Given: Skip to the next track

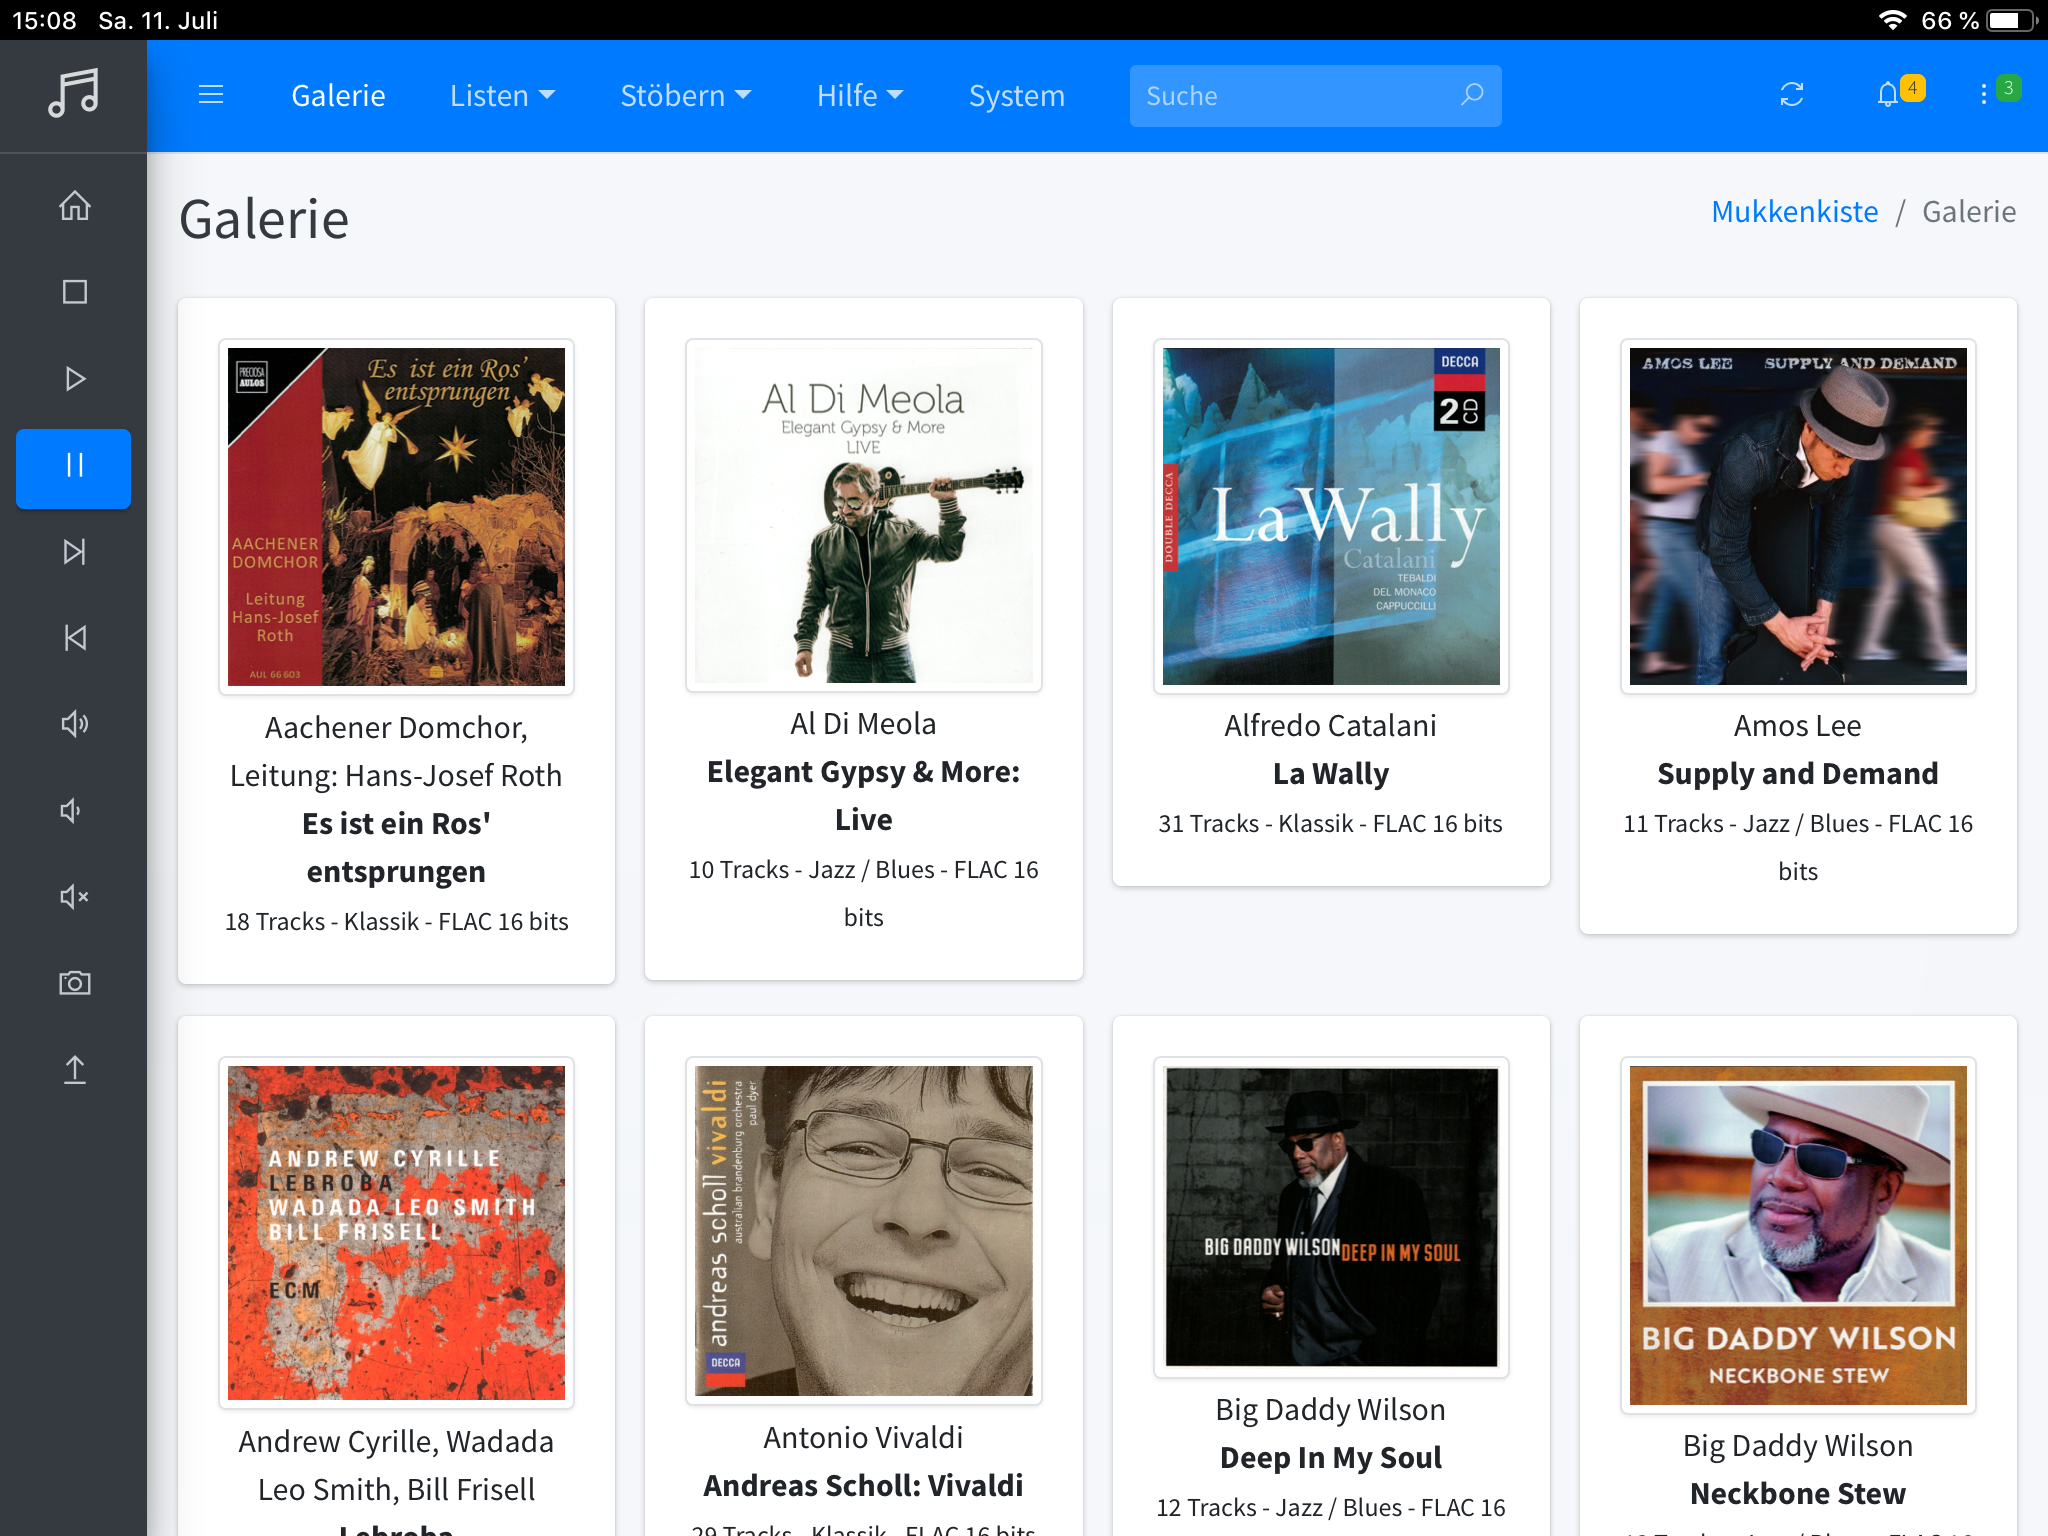Looking at the screenshot, I should (x=74, y=552).
